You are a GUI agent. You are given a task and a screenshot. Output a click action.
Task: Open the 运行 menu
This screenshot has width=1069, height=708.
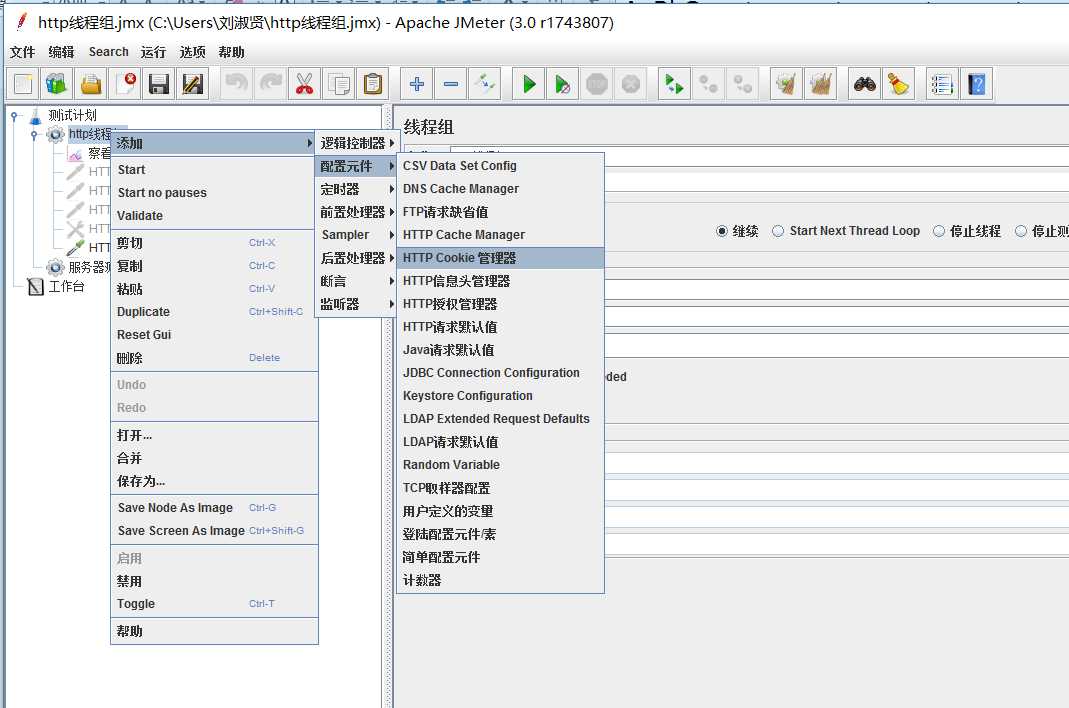[x=153, y=53]
